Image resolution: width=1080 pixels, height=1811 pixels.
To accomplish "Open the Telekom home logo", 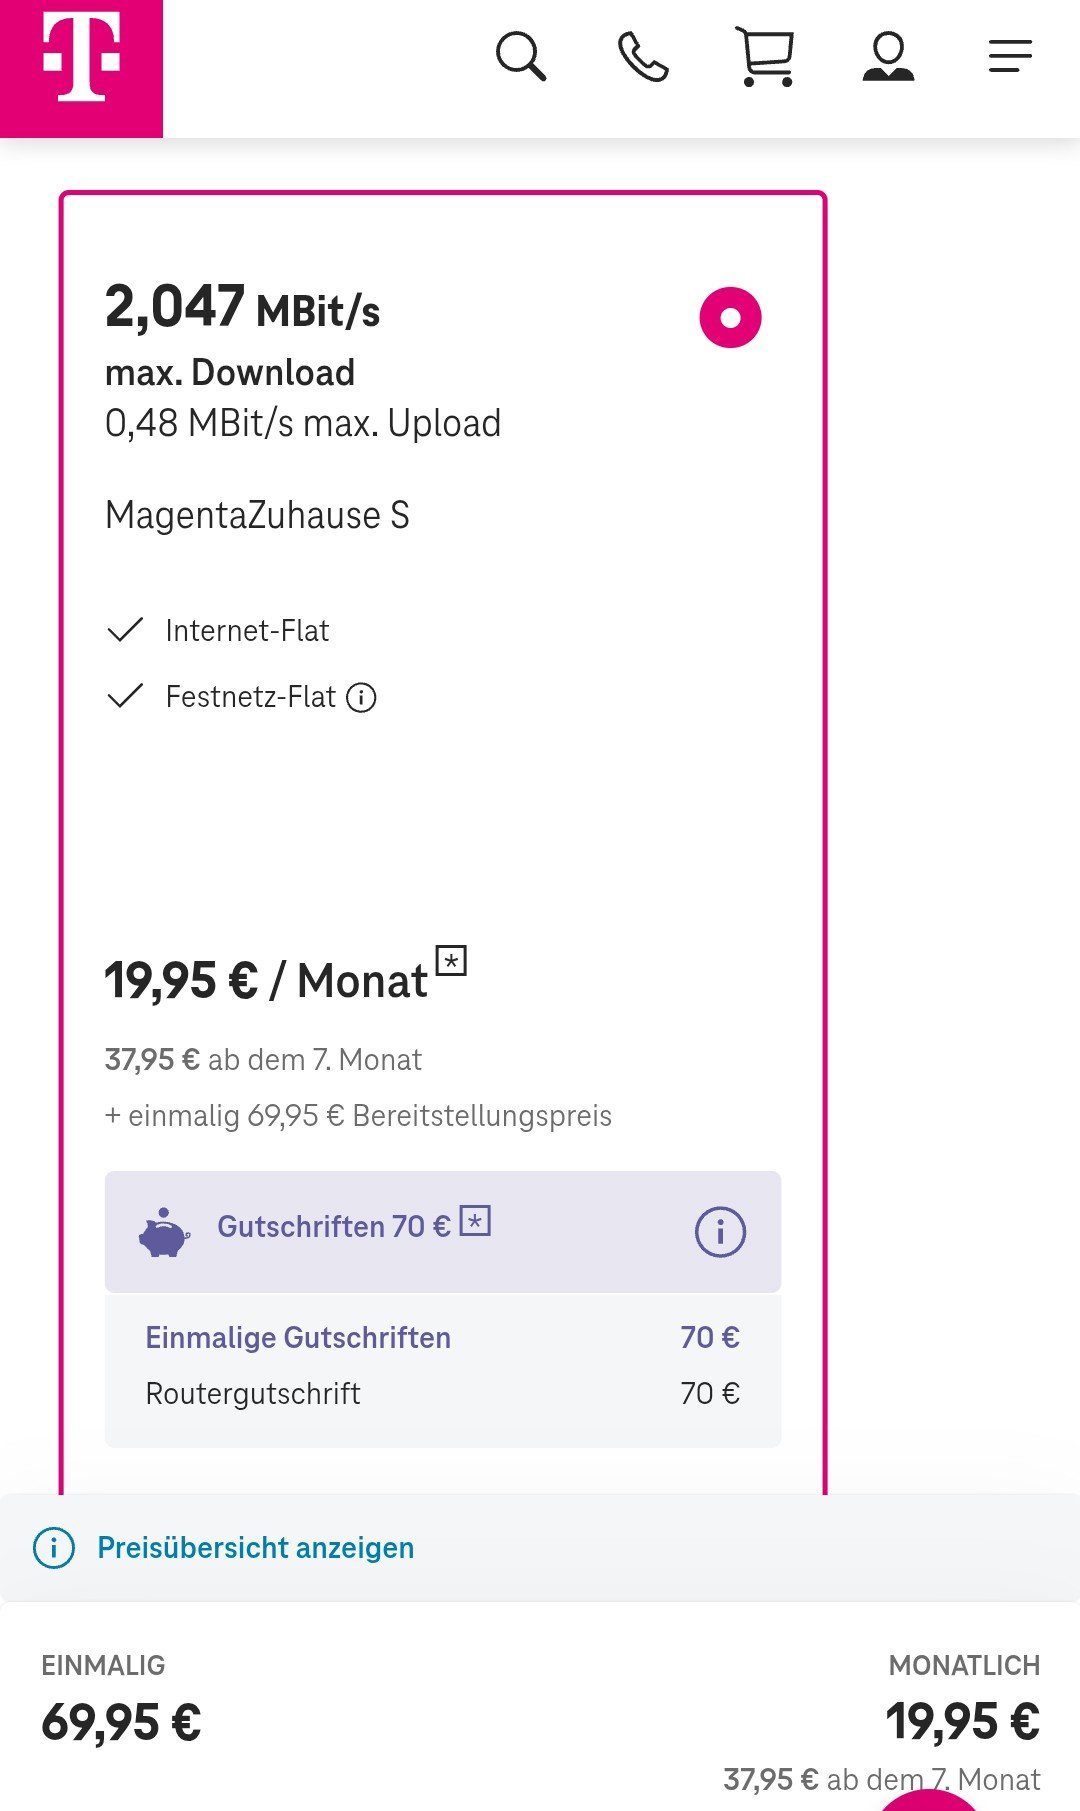I will [81, 68].
